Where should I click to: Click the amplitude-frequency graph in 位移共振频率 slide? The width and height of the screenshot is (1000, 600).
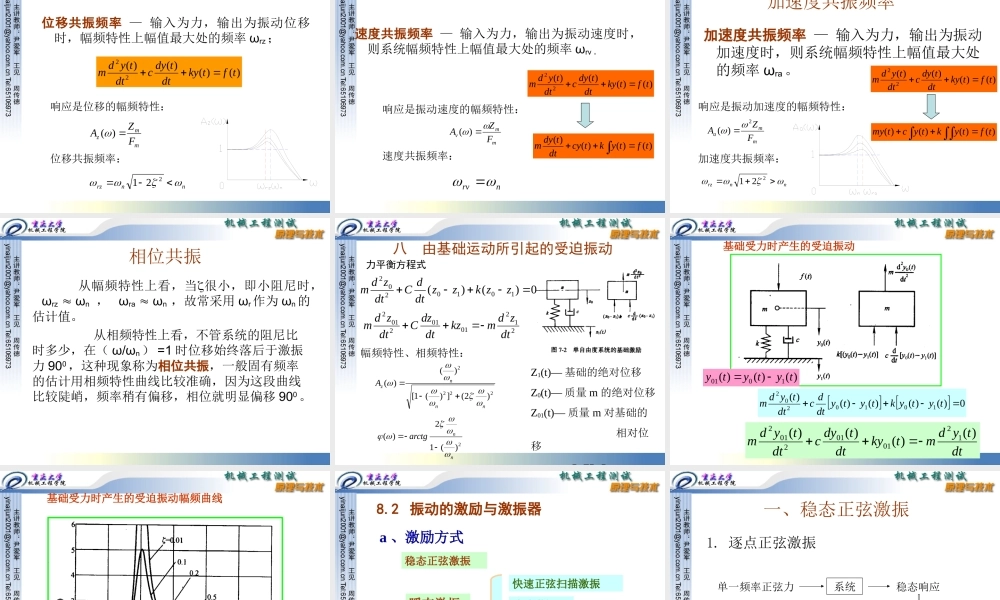click(258, 154)
